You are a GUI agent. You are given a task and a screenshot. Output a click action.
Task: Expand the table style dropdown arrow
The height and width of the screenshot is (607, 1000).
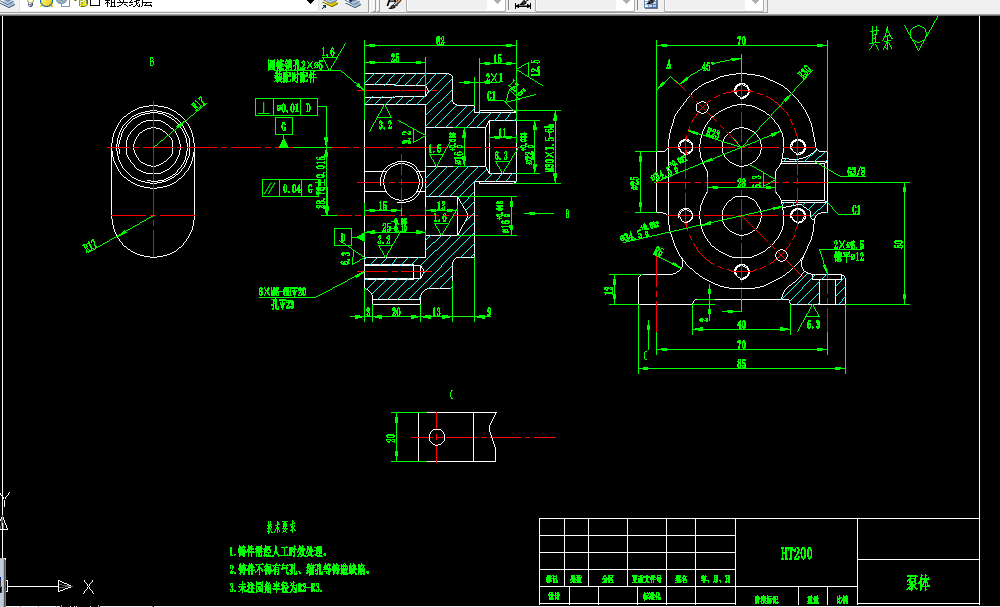tap(756, 4)
